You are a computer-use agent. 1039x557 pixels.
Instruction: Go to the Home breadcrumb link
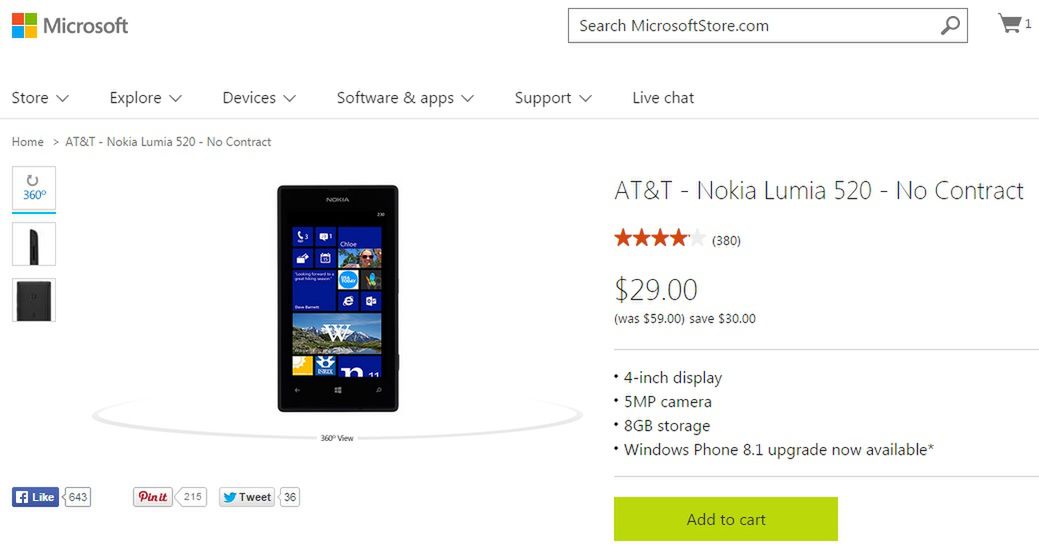(27, 142)
